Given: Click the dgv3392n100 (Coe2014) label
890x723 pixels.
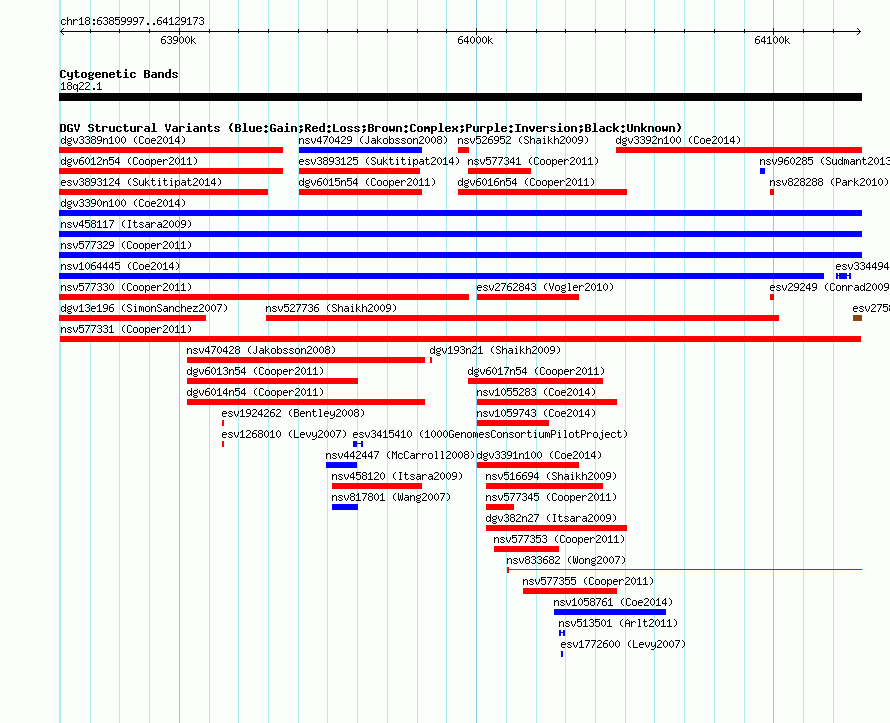Looking at the screenshot, I should 678,140.
